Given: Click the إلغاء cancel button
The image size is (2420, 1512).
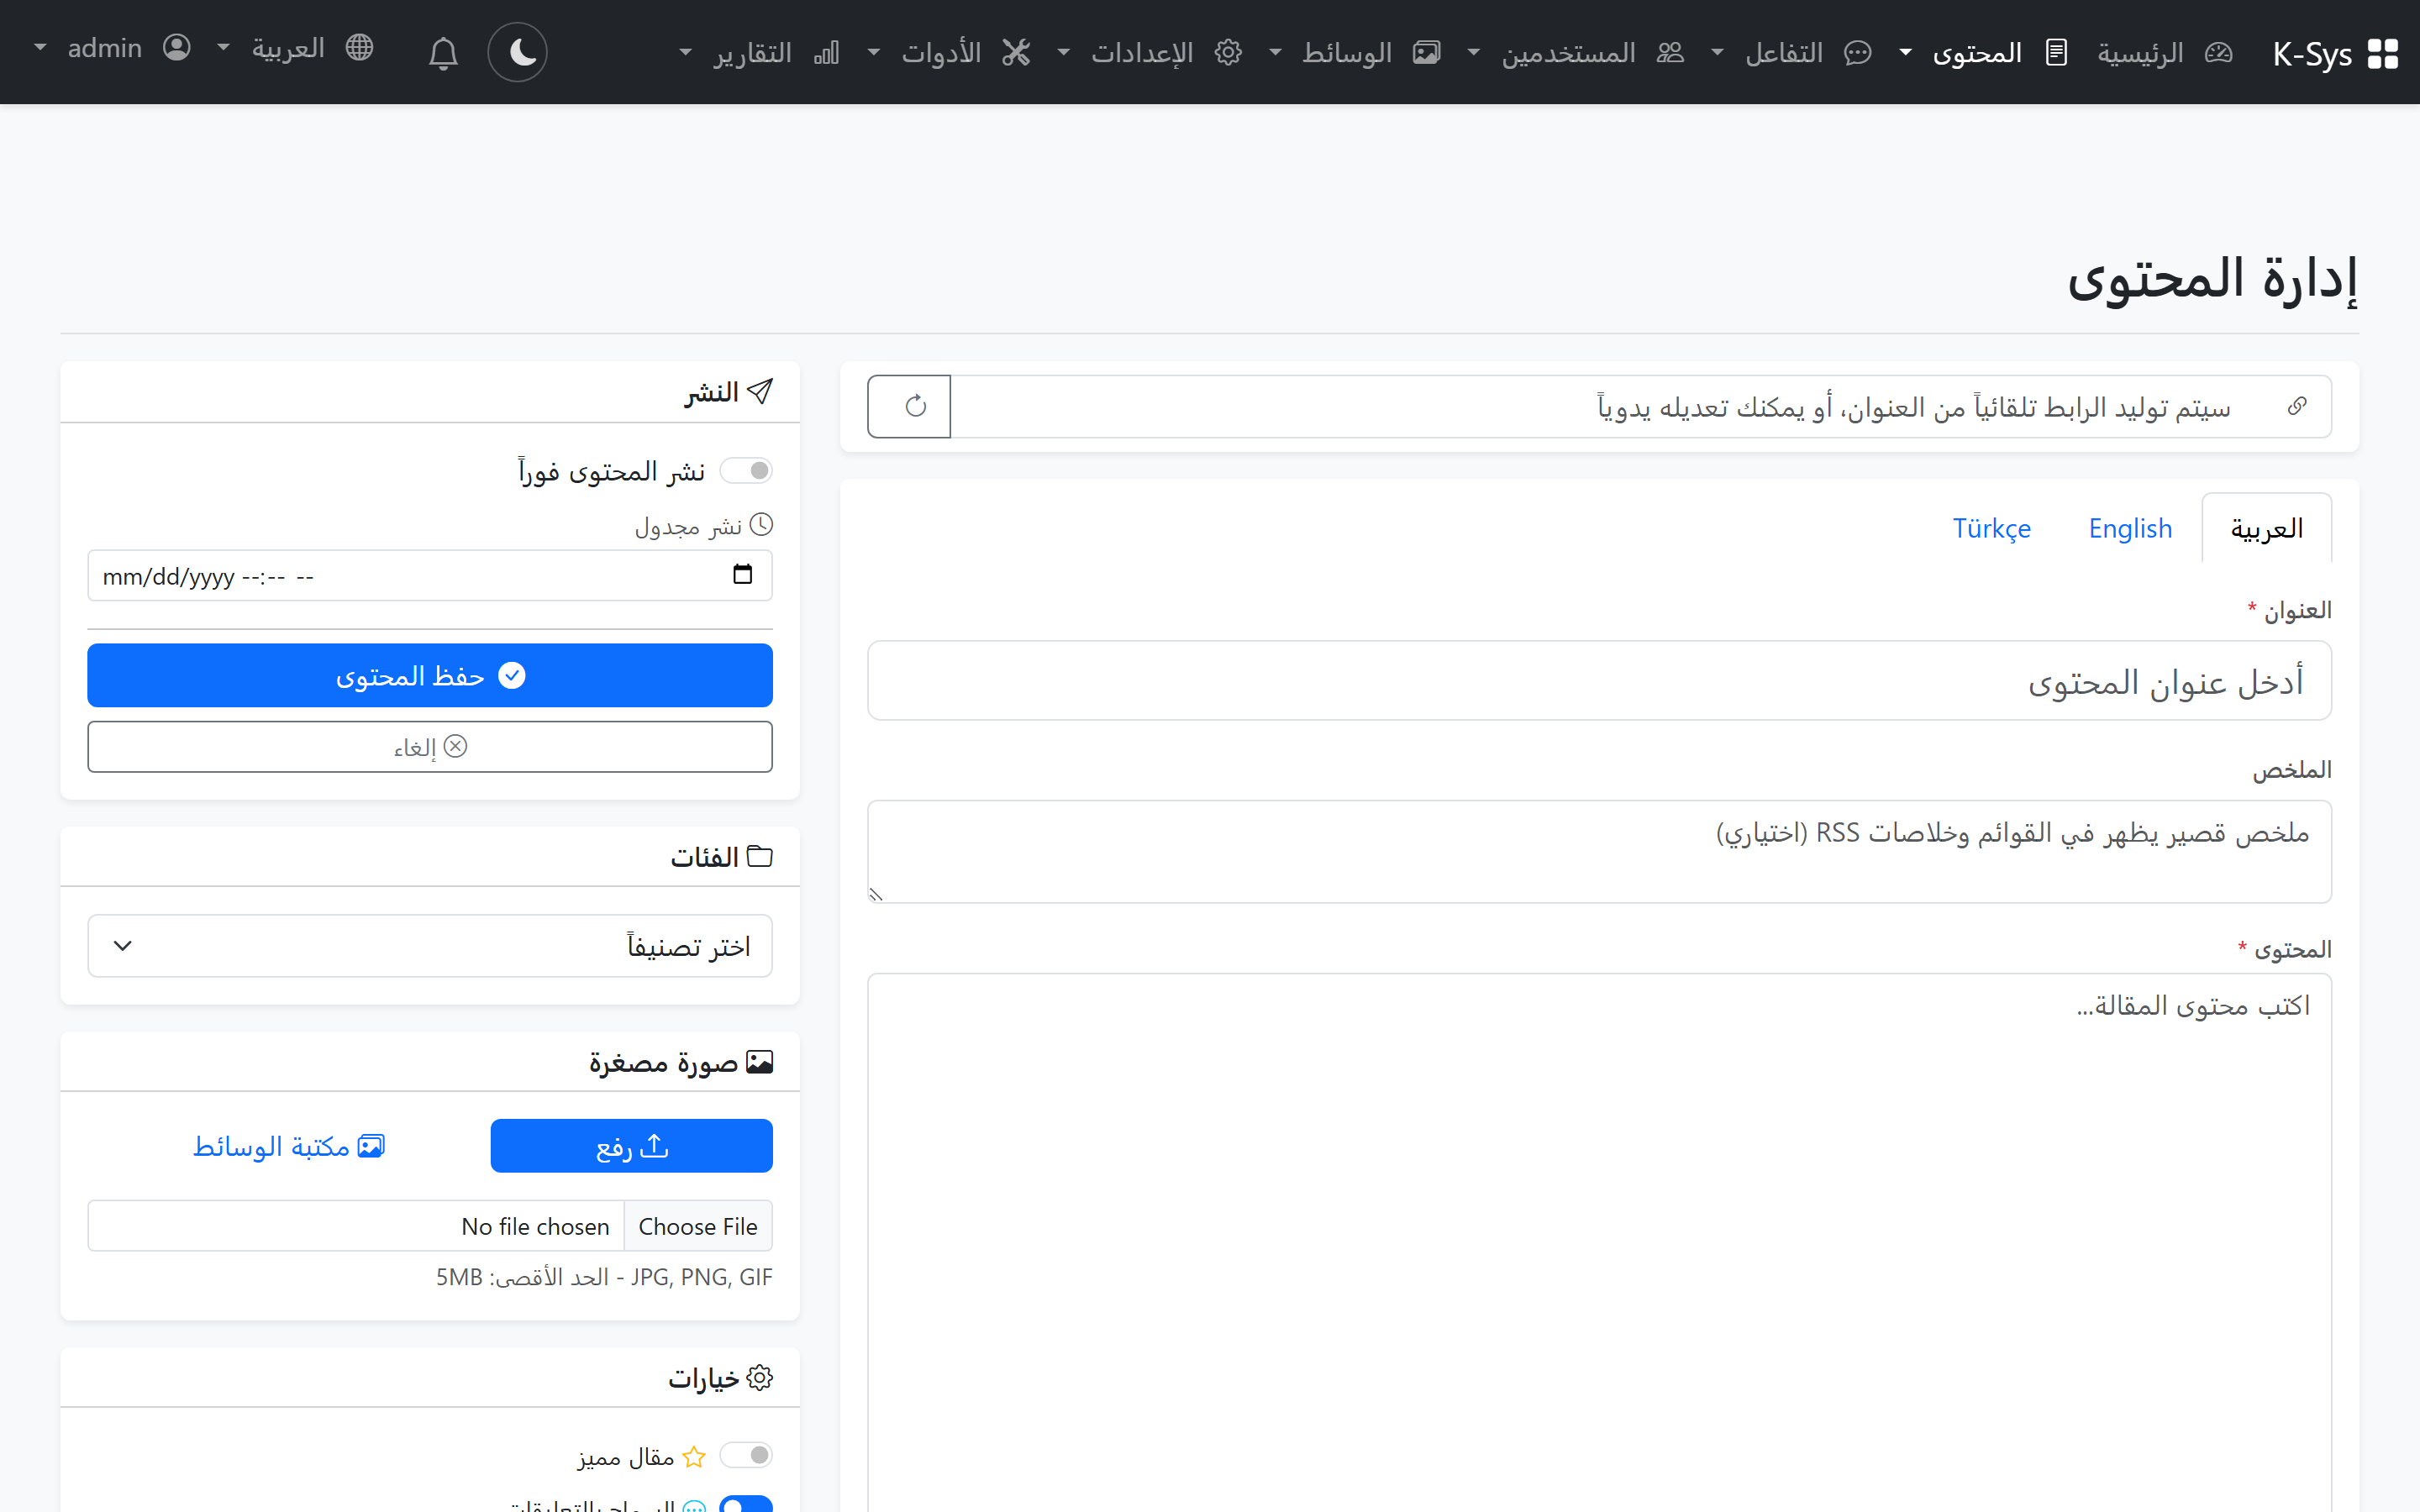Looking at the screenshot, I should (x=430, y=747).
